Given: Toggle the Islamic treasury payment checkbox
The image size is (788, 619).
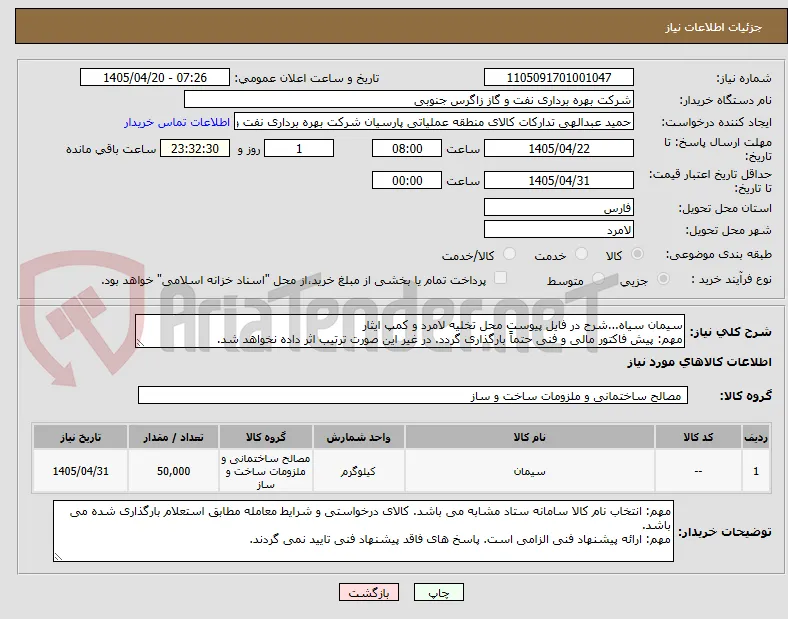Looking at the screenshot, I should [x=501, y=278].
